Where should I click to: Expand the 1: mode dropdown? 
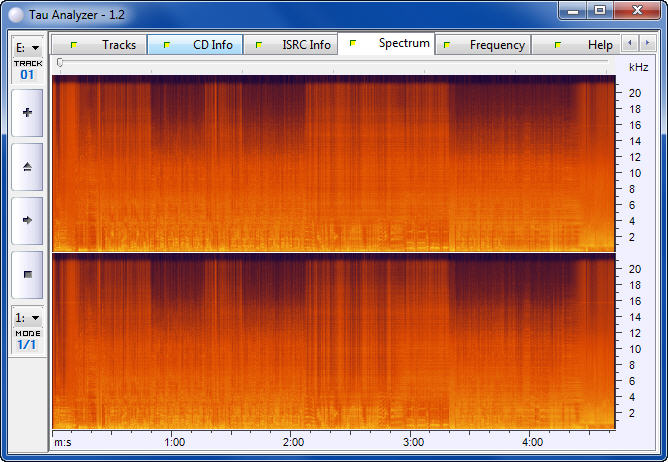pyautogui.click(x=27, y=317)
